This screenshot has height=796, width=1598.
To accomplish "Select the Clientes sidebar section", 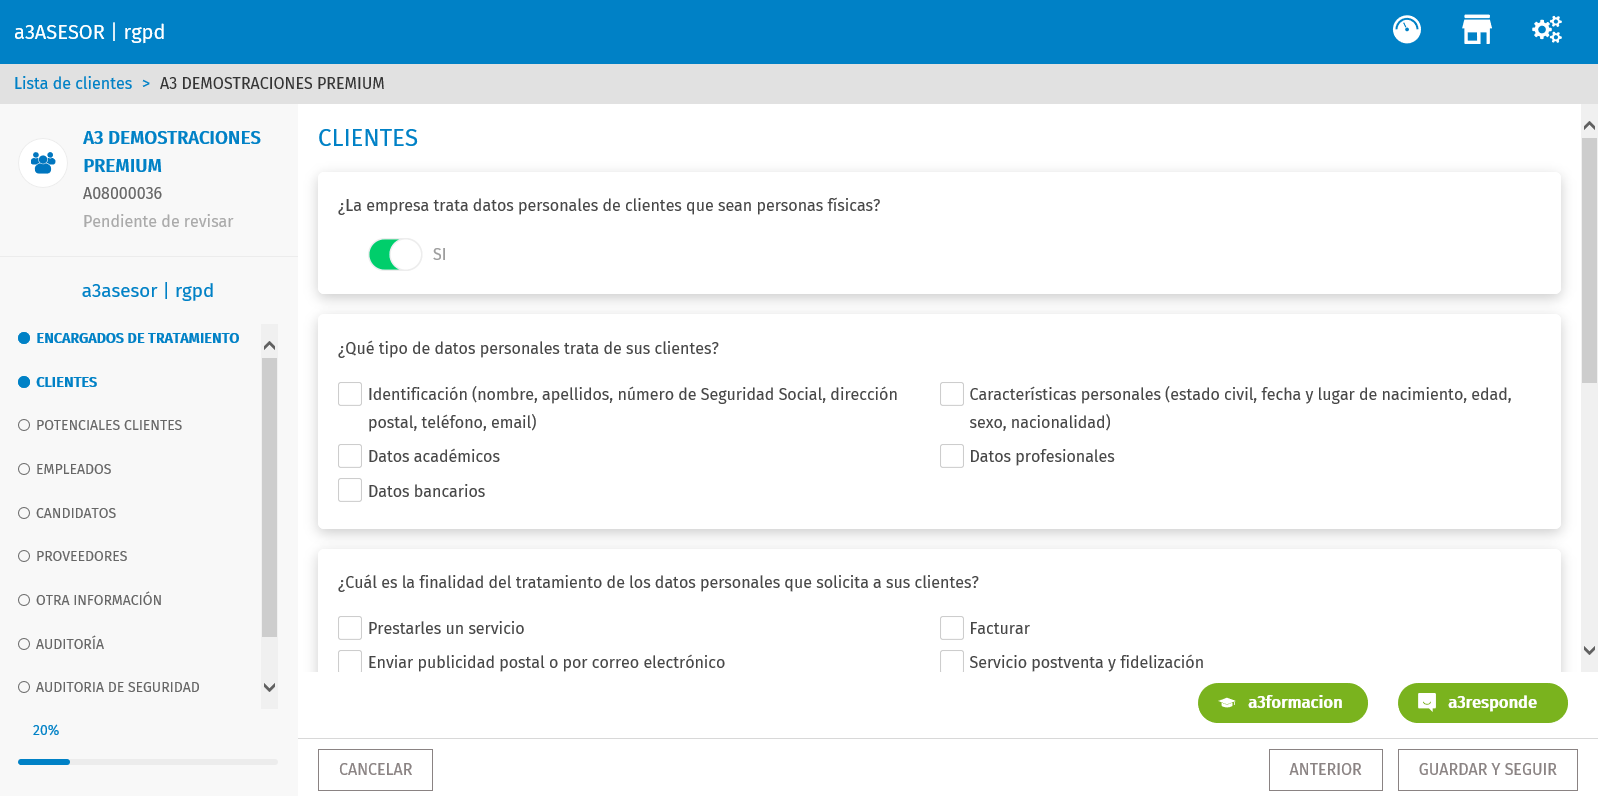I will pos(58,382).
